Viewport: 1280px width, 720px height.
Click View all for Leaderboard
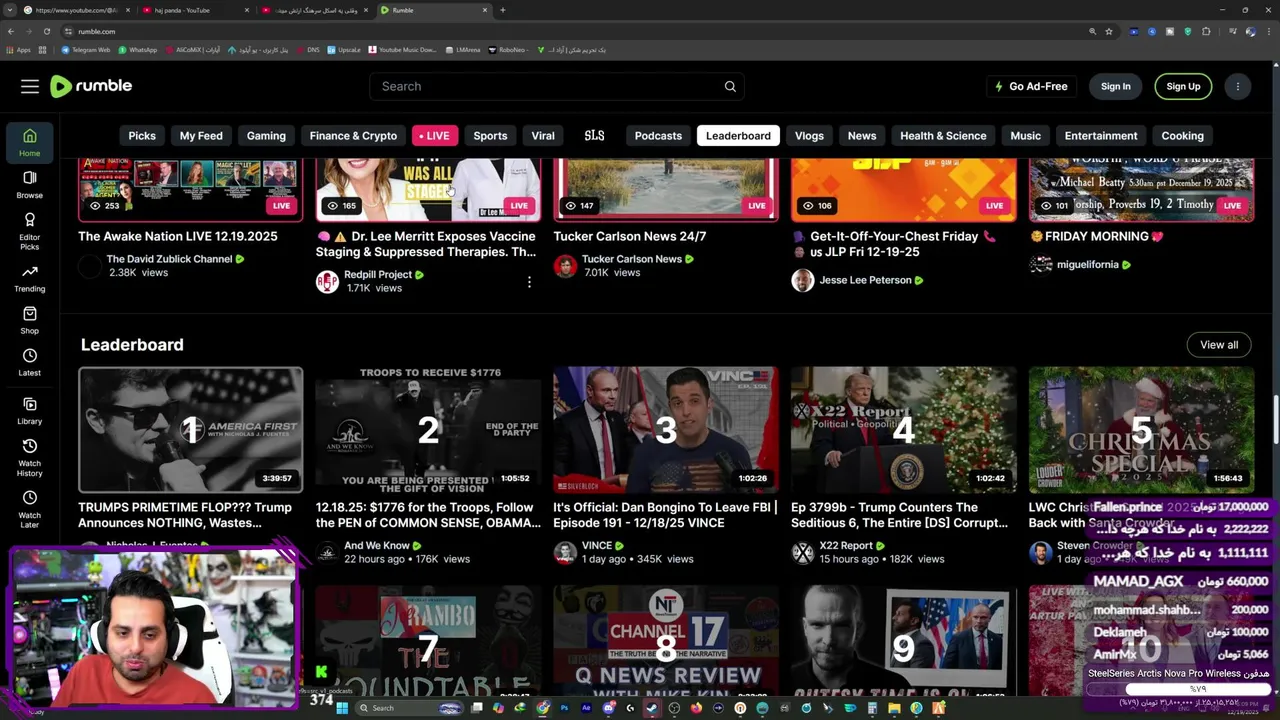tap(1219, 345)
